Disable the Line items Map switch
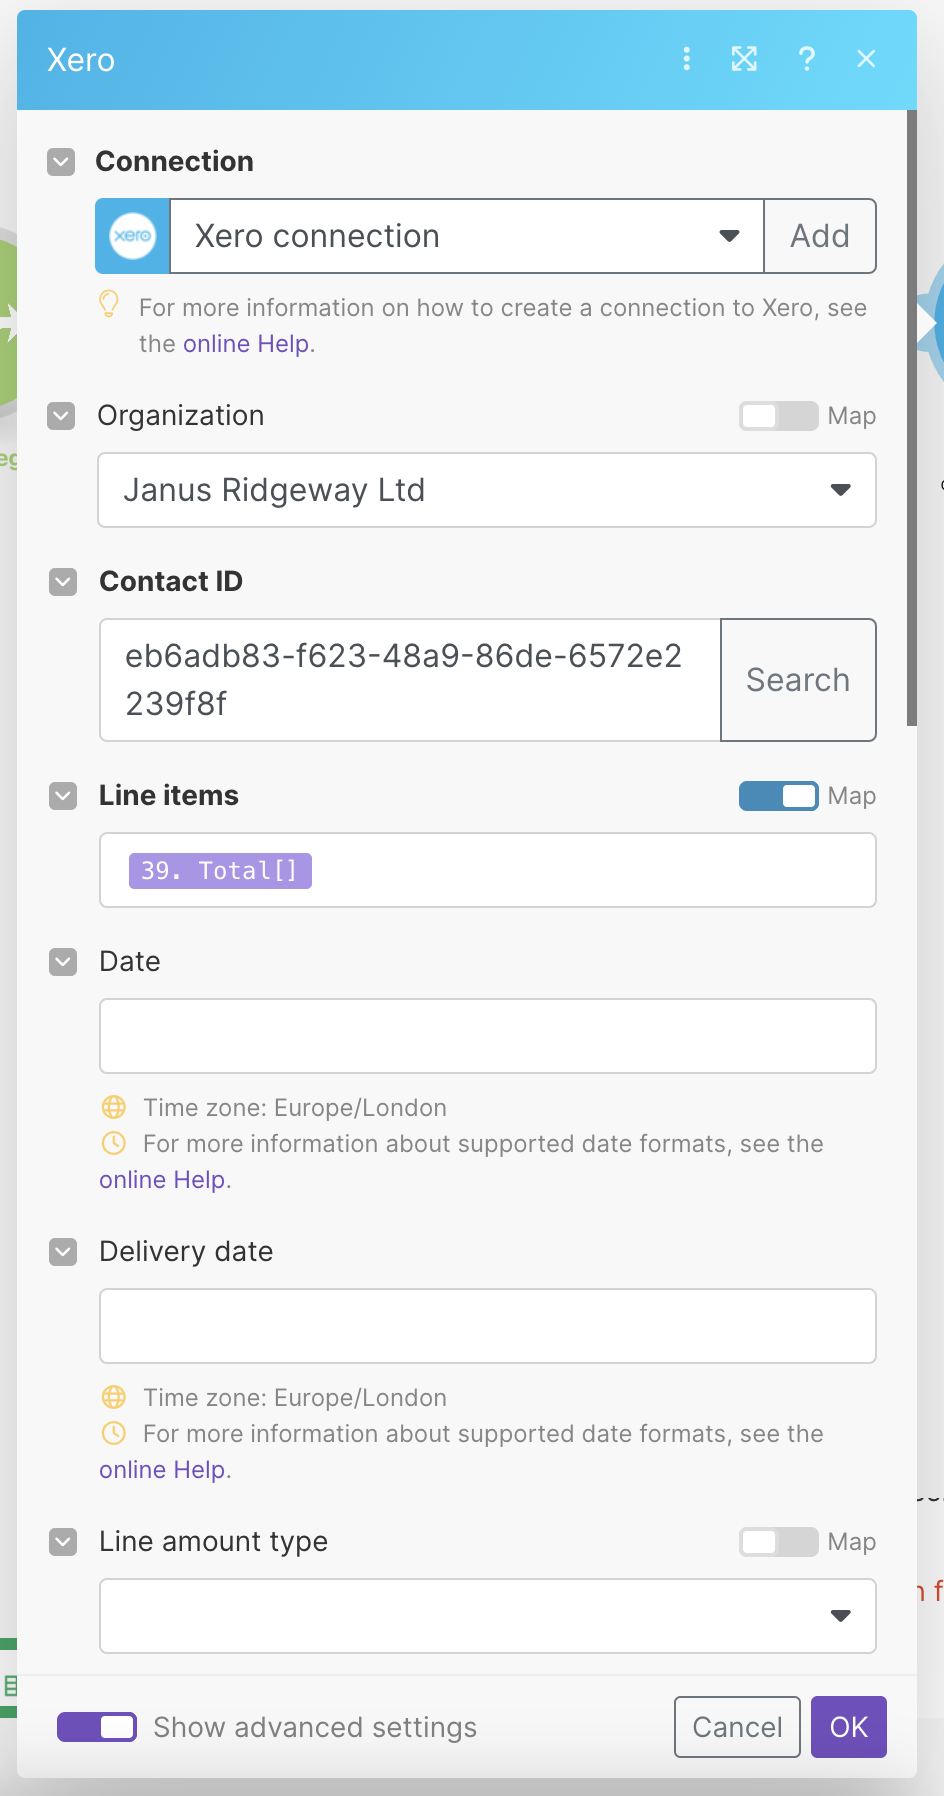The height and width of the screenshot is (1796, 944). coord(778,796)
